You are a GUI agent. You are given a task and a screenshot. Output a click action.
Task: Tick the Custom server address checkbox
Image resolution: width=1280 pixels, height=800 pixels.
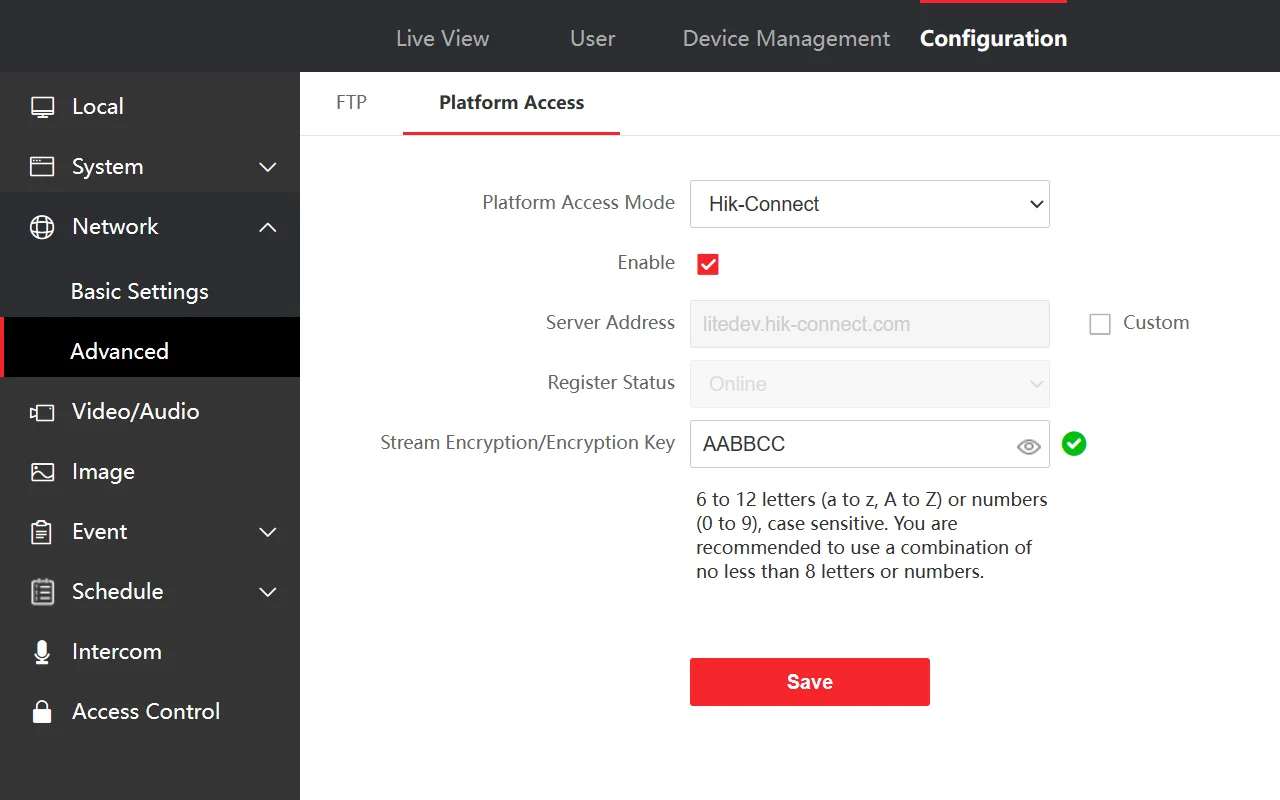(1100, 324)
